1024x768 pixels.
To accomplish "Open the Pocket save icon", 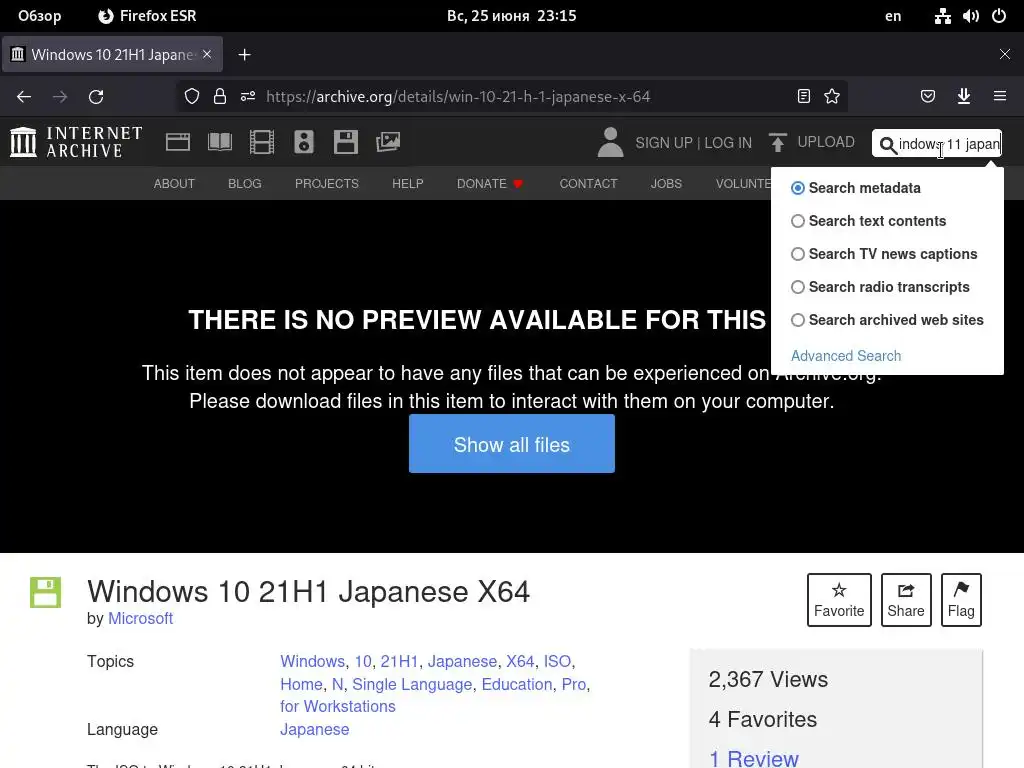I will (927, 97).
